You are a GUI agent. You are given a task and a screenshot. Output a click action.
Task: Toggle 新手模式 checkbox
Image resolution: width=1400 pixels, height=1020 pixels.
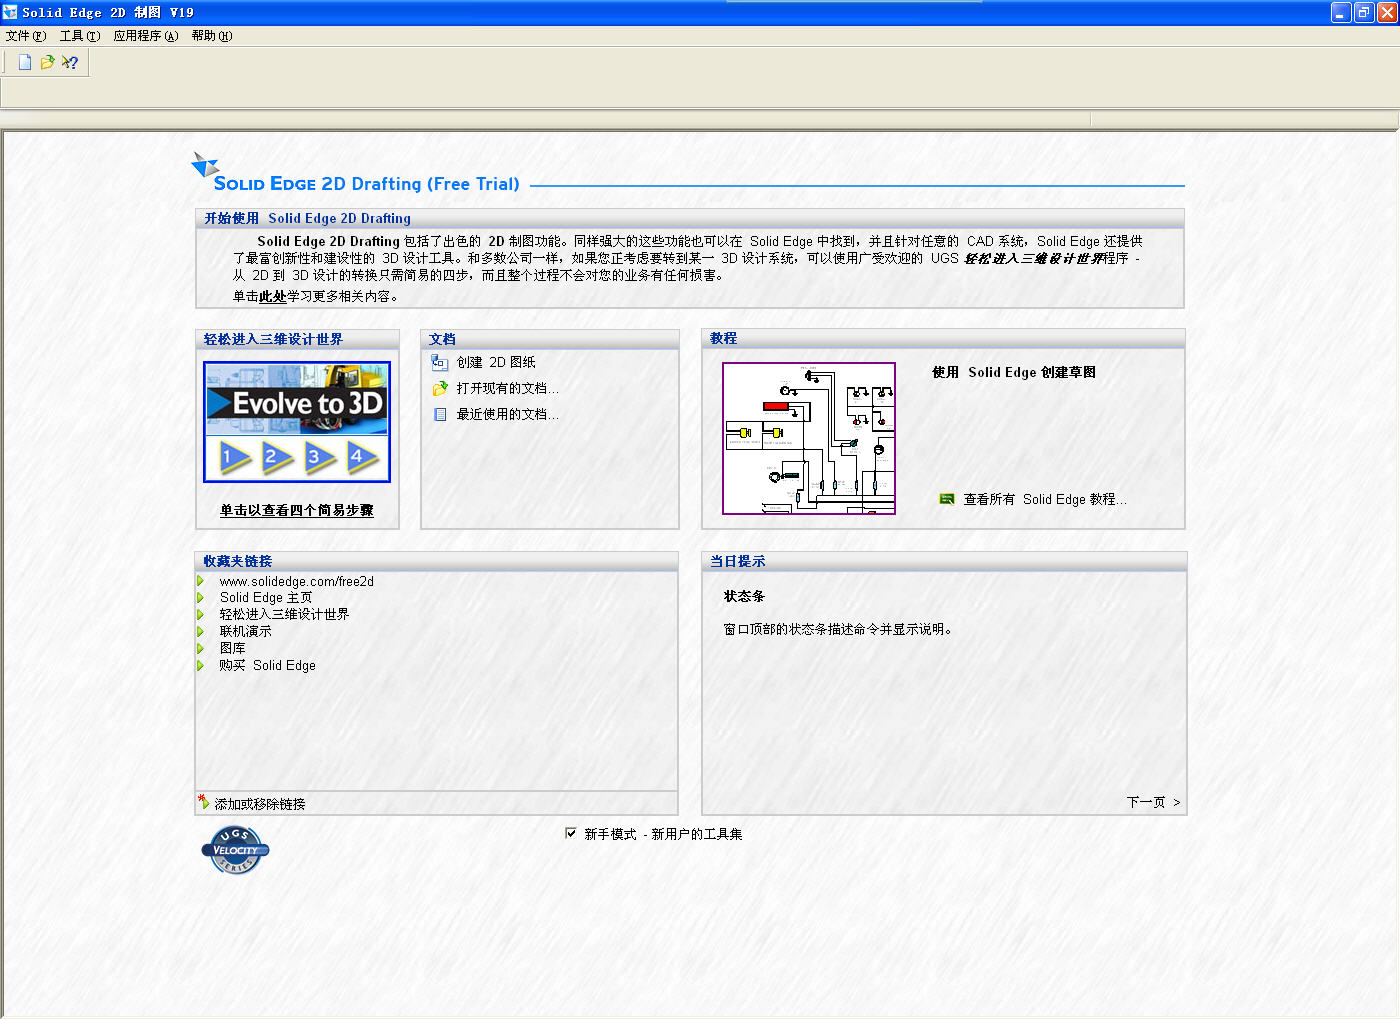click(571, 833)
